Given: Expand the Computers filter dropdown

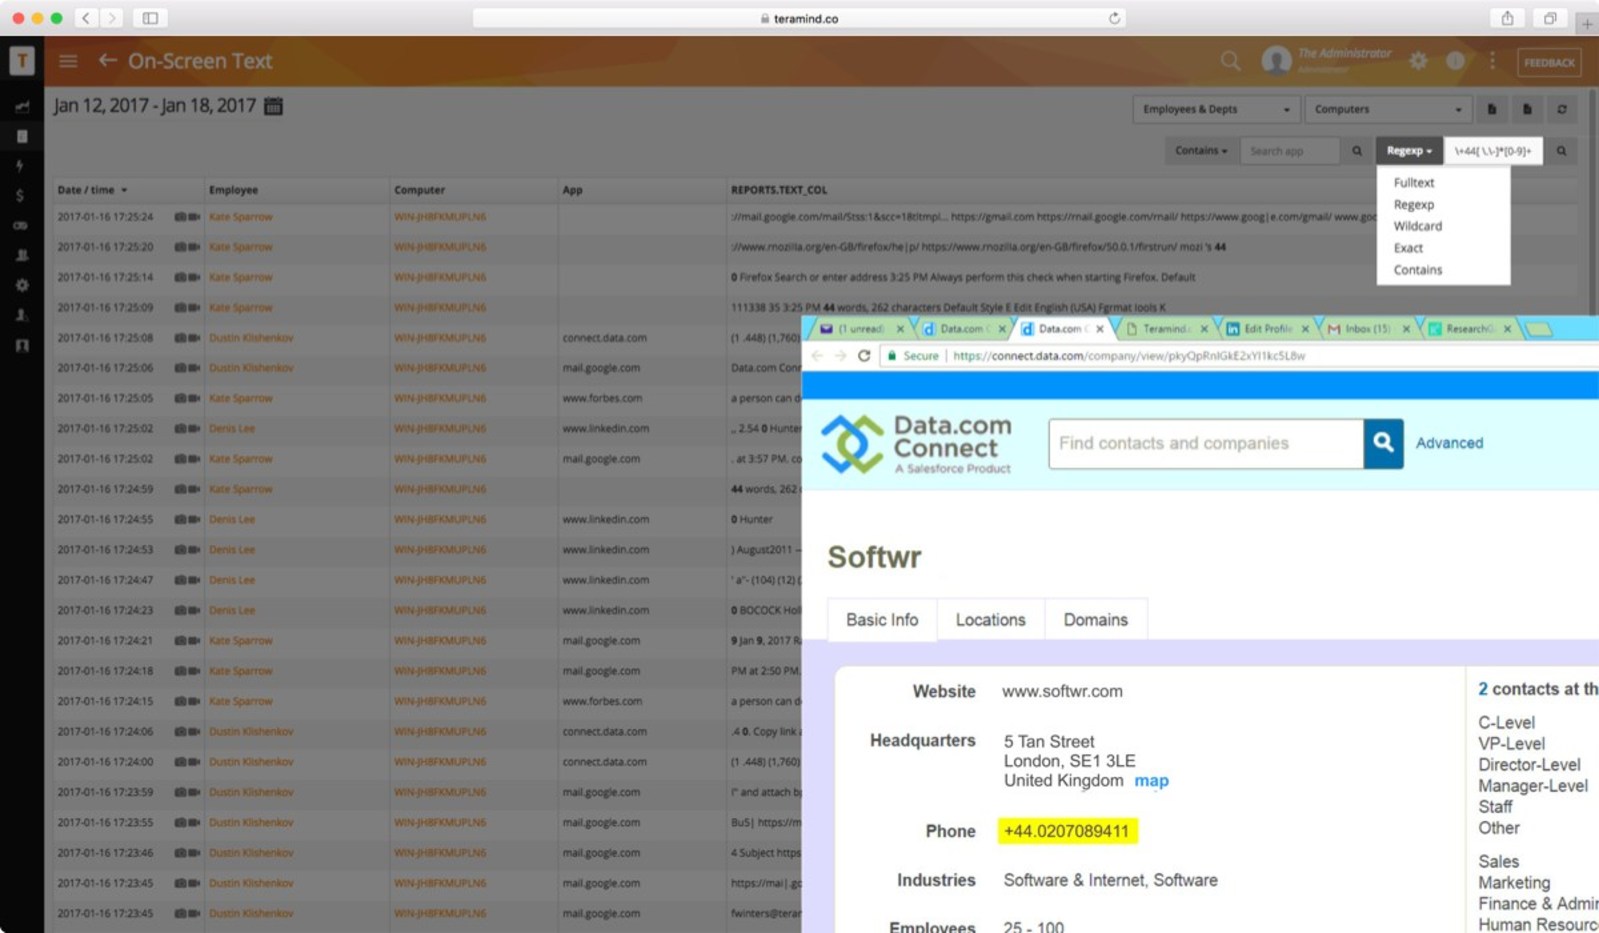Looking at the screenshot, I should point(1388,109).
